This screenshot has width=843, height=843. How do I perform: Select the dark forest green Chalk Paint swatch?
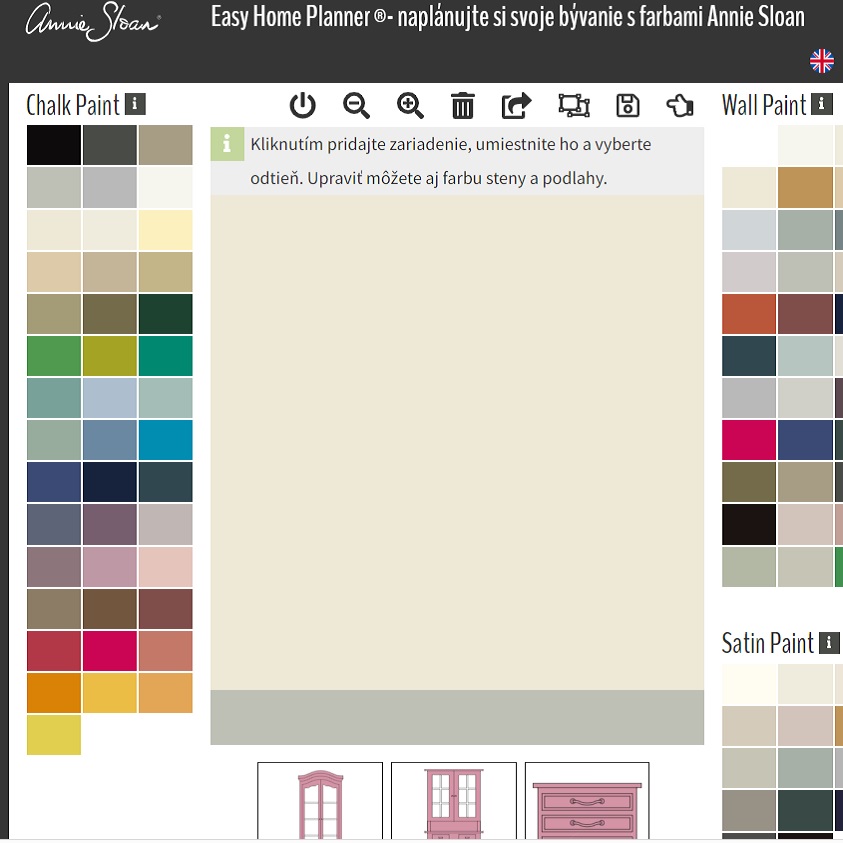click(166, 314)
